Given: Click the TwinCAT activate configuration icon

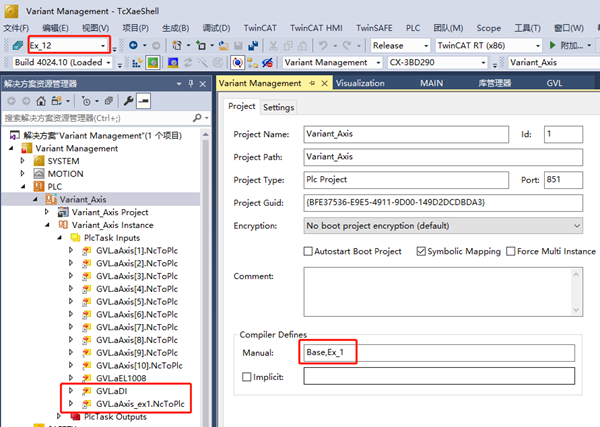Looking at the screenshot, I should point(137,62).
